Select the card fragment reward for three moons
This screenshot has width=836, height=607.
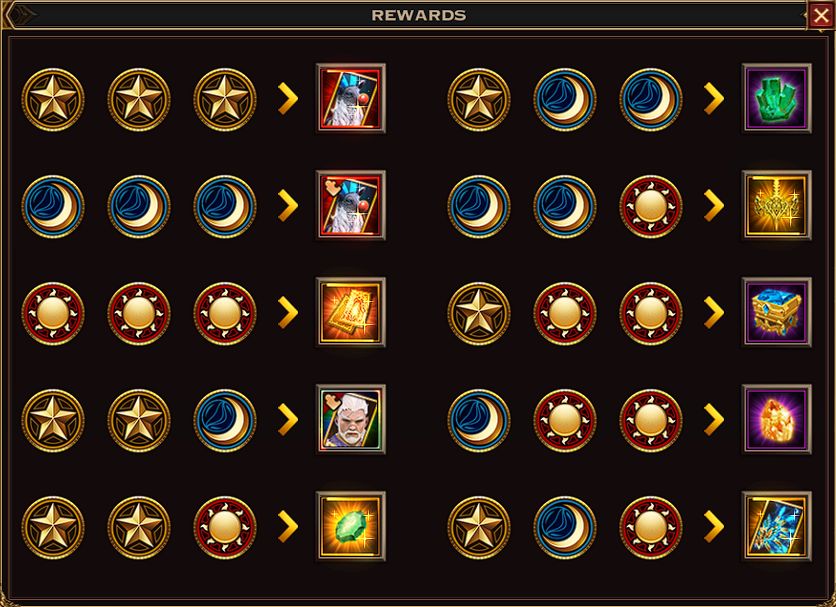pyautogui.click(x=350, y=205)
